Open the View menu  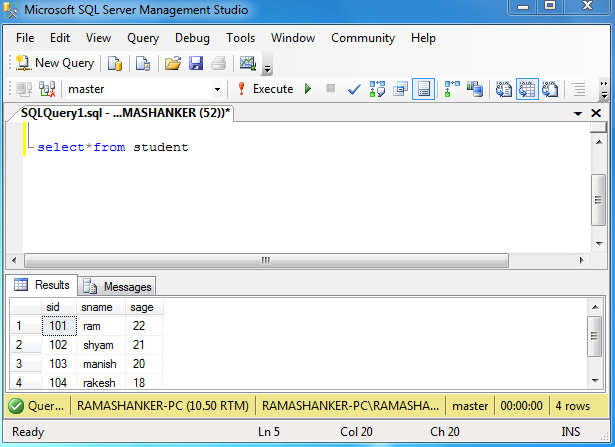(98, 38)
